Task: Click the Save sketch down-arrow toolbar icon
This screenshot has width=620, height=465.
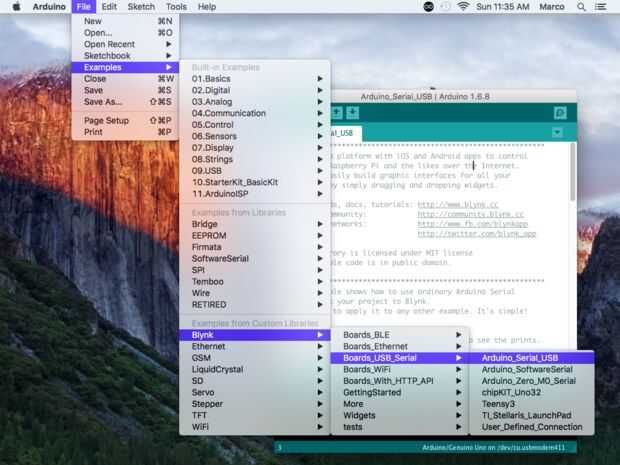Action: [353, 113]
